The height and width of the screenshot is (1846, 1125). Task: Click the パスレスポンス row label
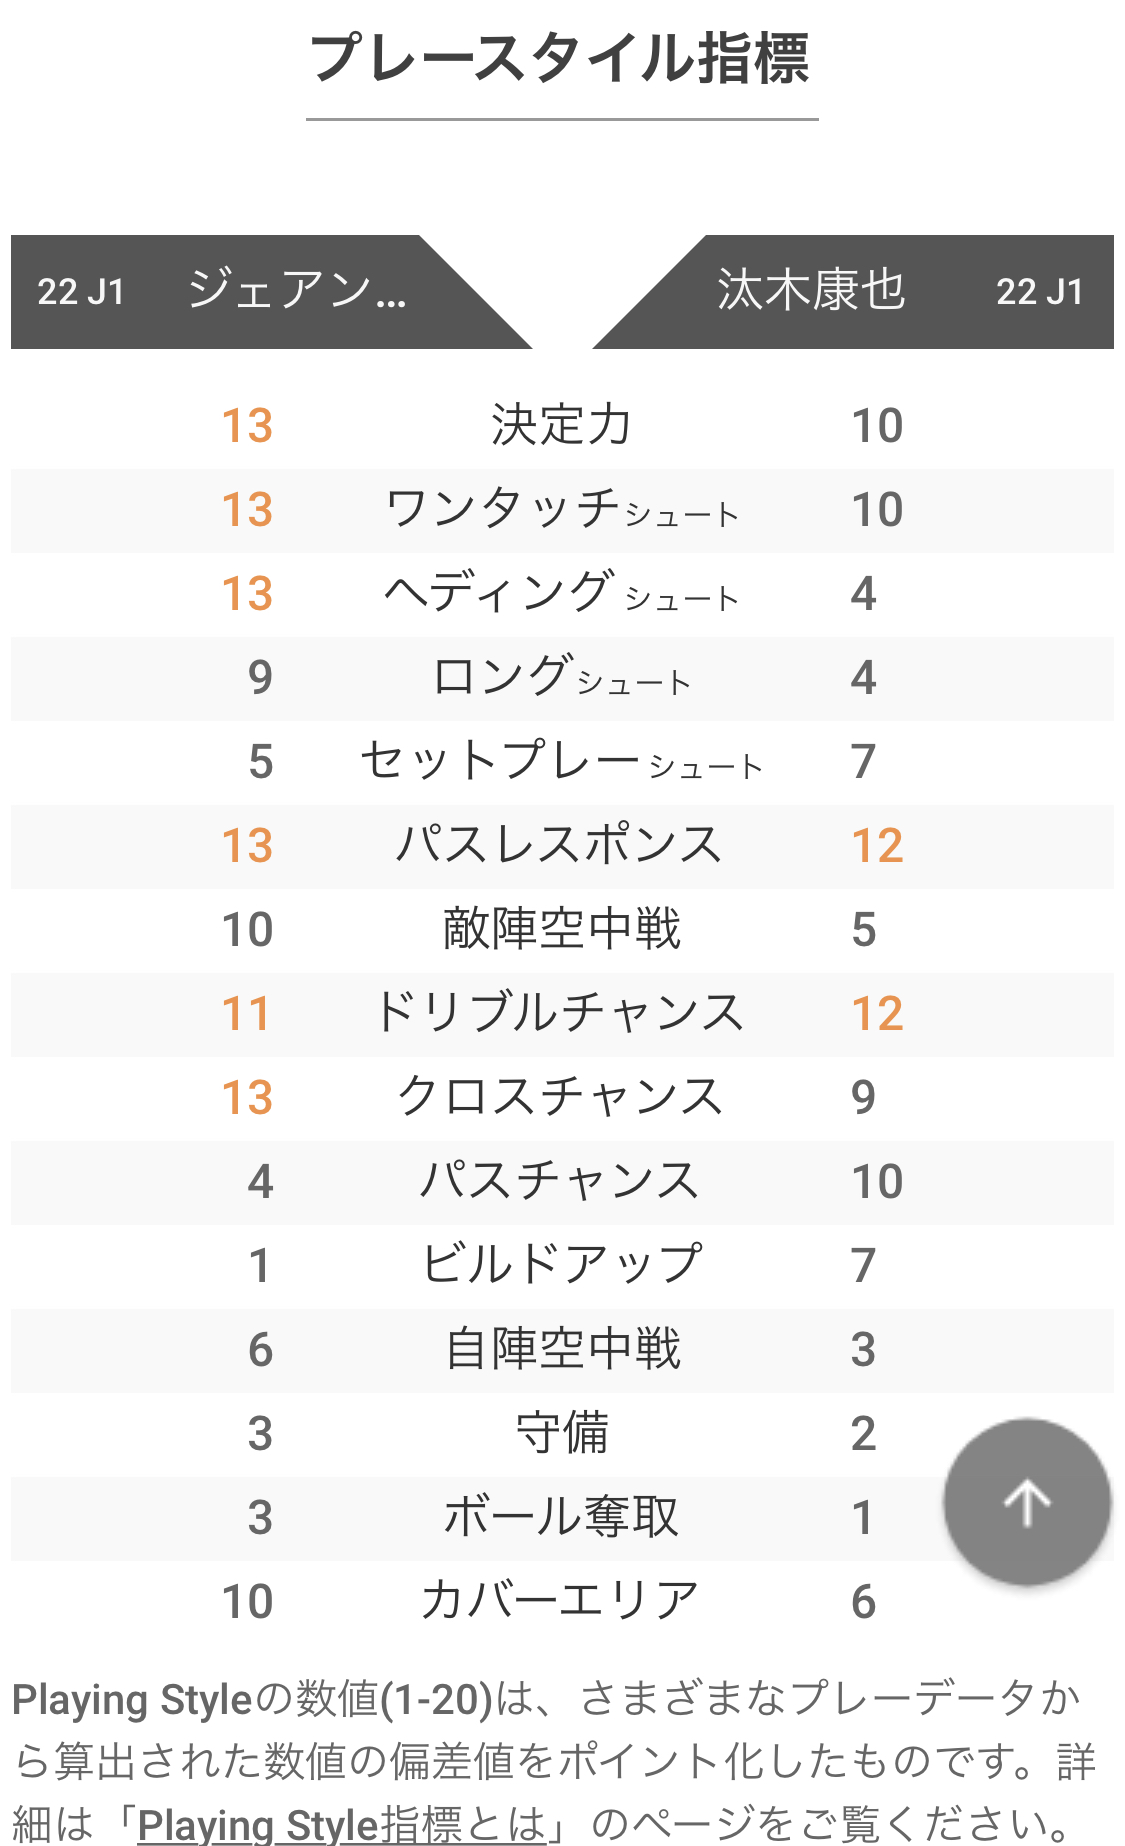click(x=561, y=846)
